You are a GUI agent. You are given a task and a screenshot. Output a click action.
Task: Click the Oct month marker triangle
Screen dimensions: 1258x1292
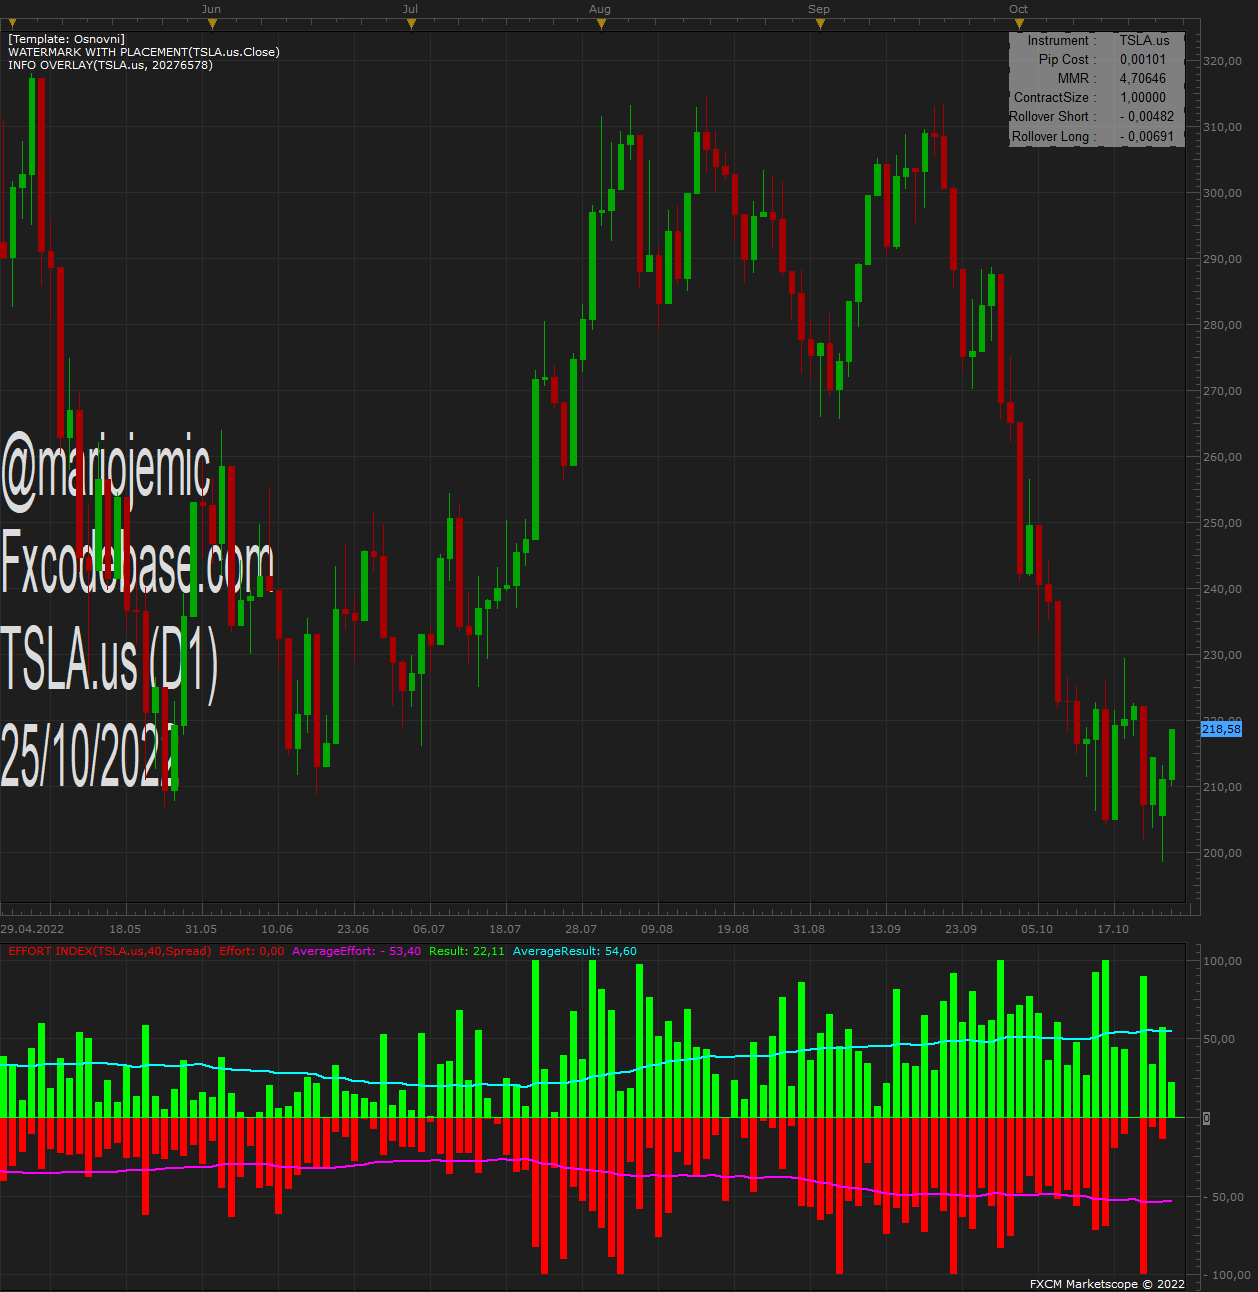click(1019, 24)
